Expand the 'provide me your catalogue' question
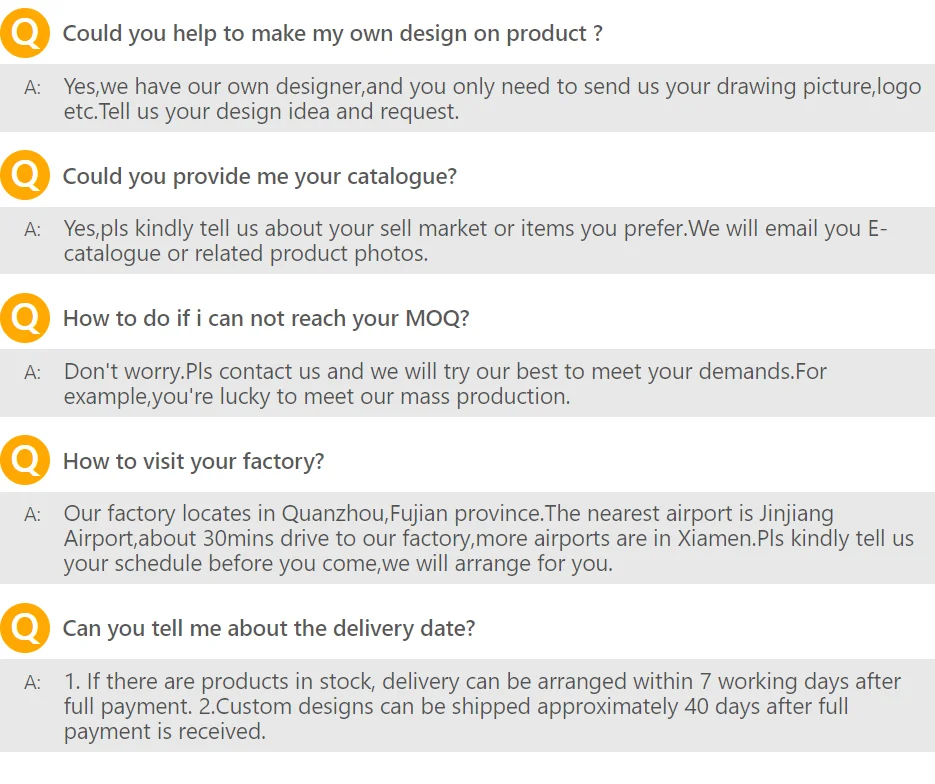 pos(259,177)
